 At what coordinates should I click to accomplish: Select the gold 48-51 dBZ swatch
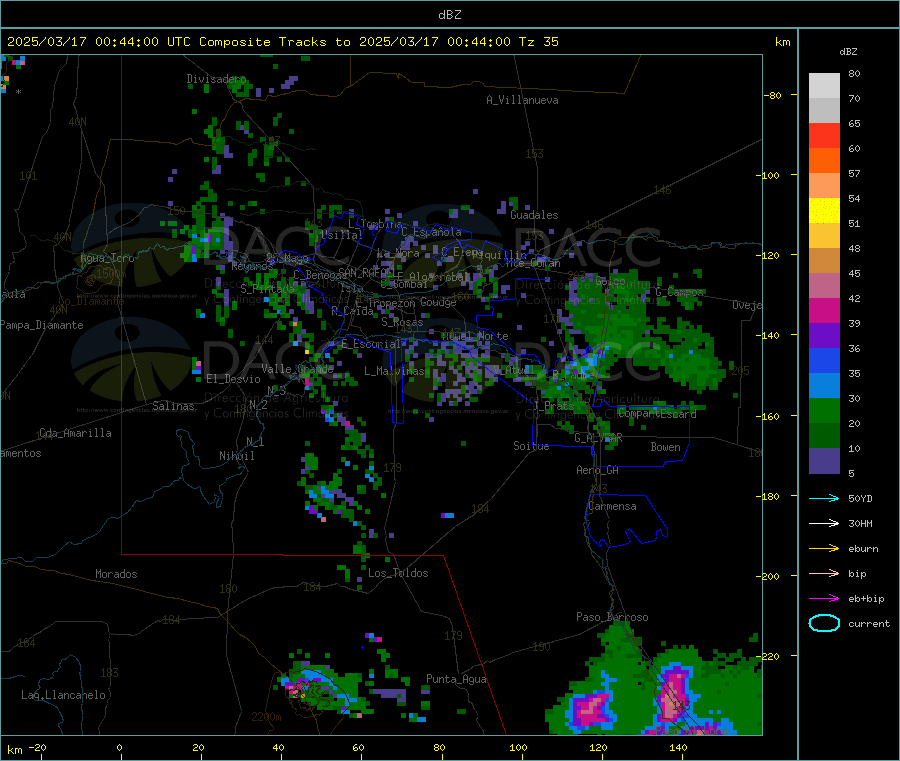point(824,236)
